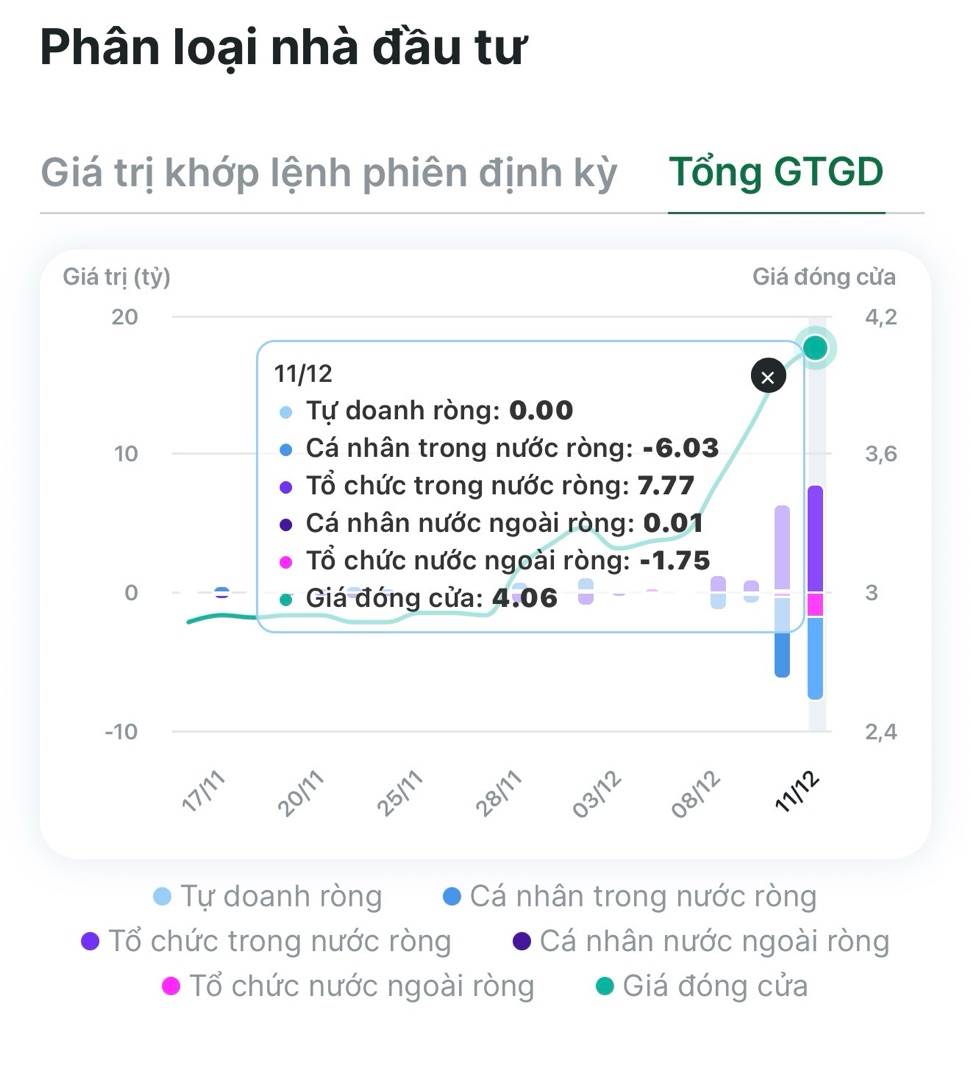Close the 11/12 tooltip popup
971x1080 pixels.
pos(768,377)
